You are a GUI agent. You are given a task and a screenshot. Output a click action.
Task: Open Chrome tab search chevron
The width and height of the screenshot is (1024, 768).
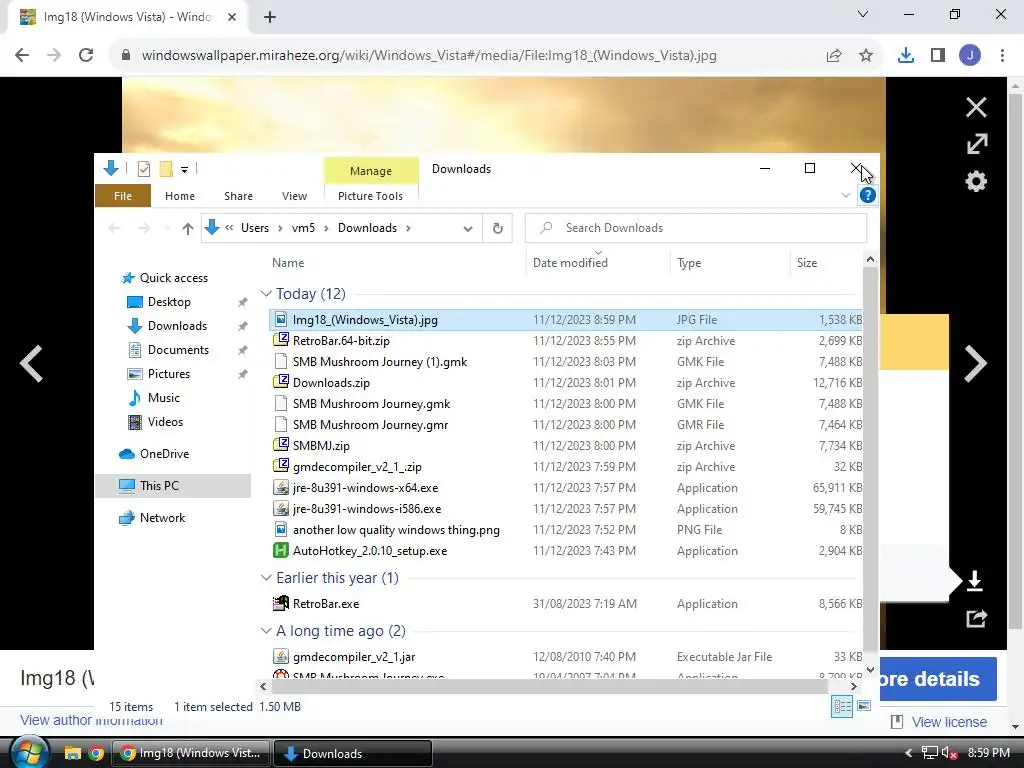(863, 14)
